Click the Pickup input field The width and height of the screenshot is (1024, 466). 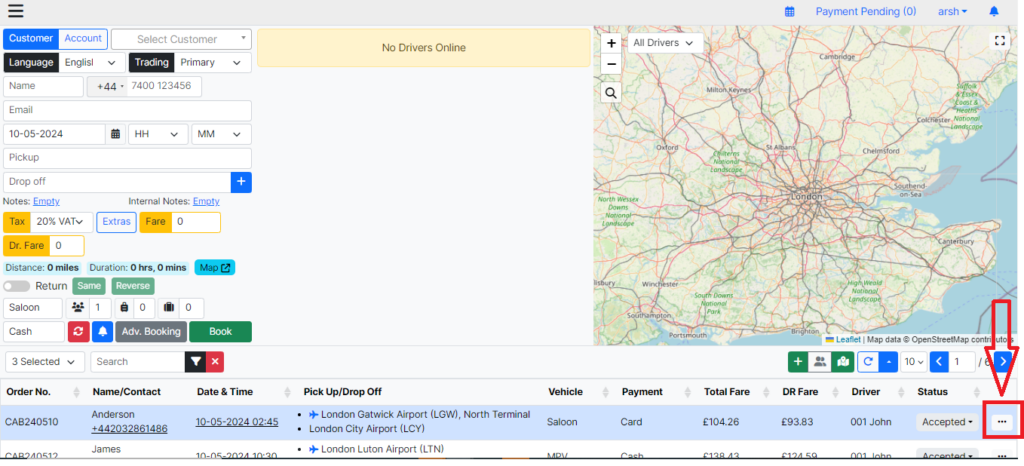[127, 158]
